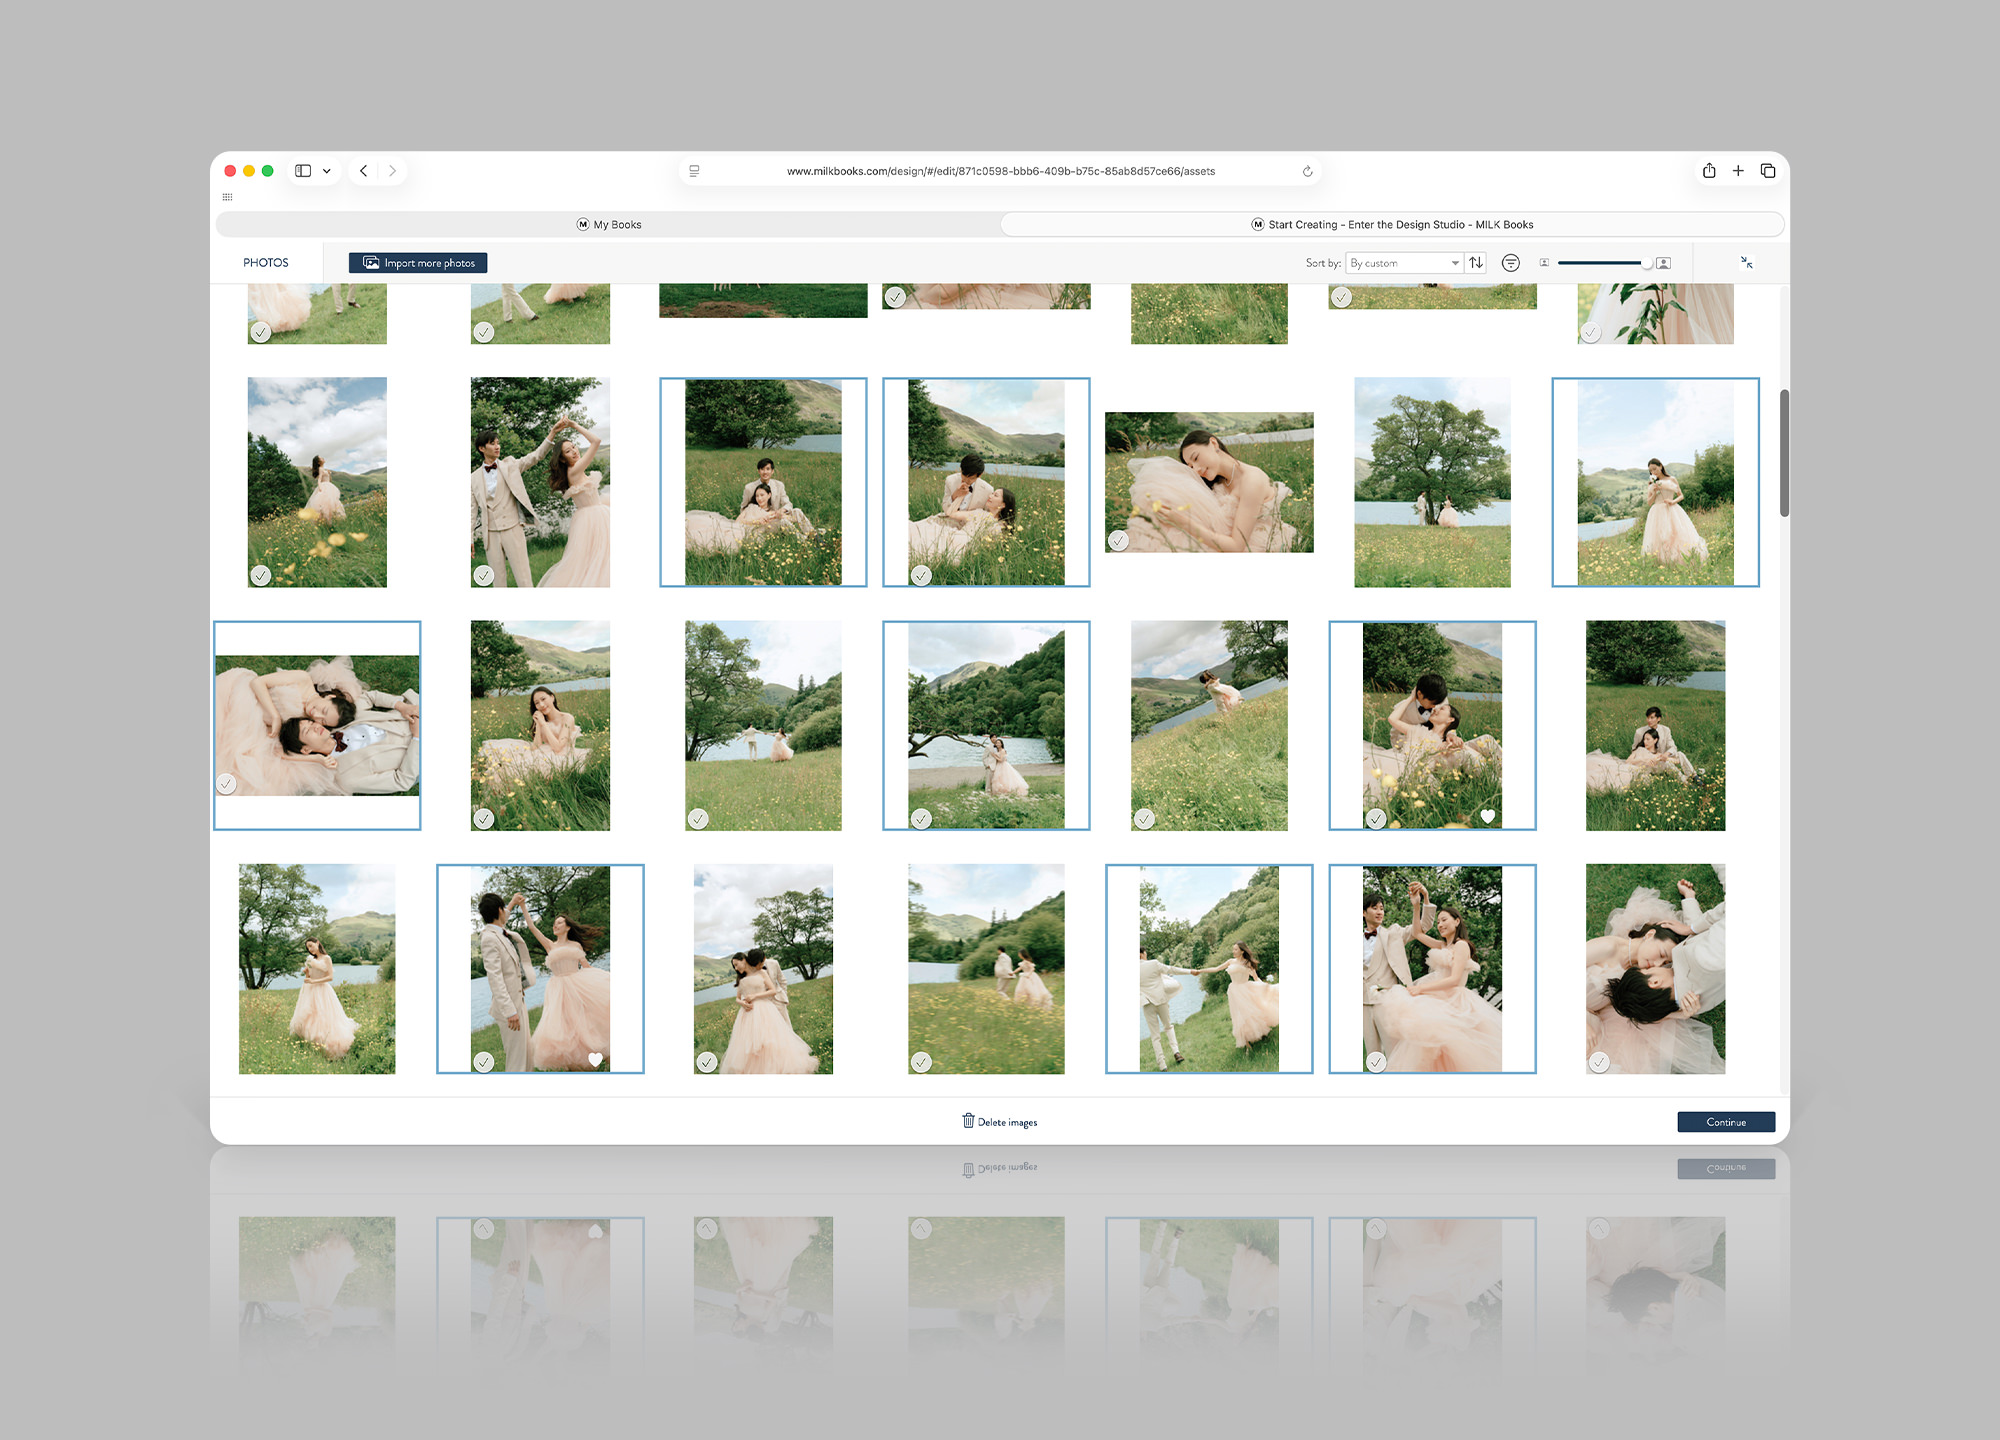This screenshot has width=2000, height=1440.
Task: Click the trash icon beside Delete images
Action: point(968,1120)
